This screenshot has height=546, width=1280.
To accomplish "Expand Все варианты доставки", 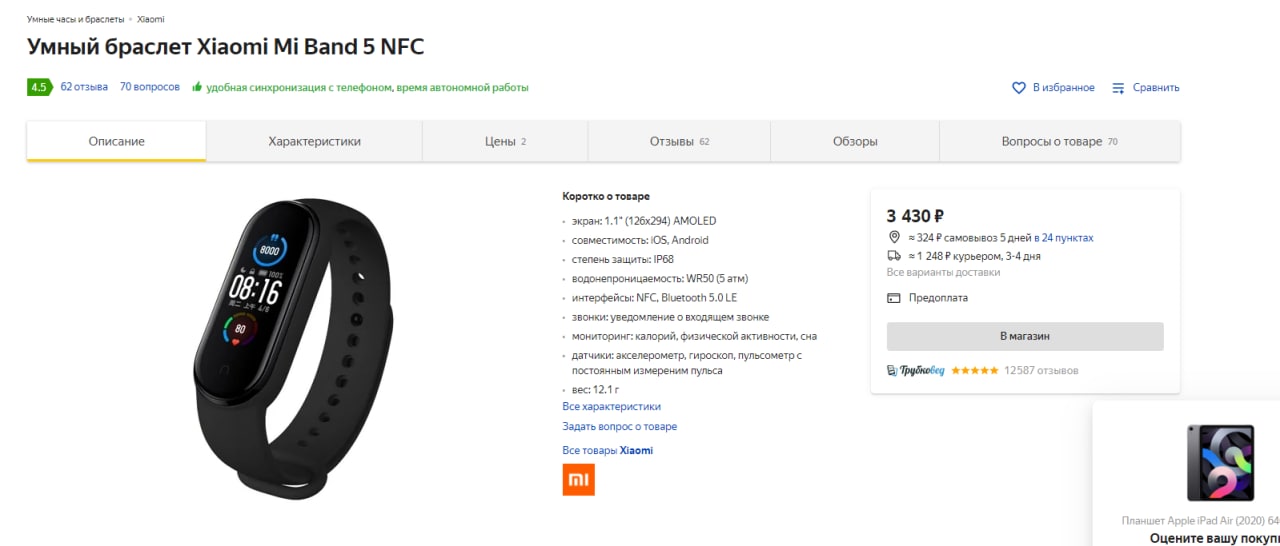I will pos(943,272).
